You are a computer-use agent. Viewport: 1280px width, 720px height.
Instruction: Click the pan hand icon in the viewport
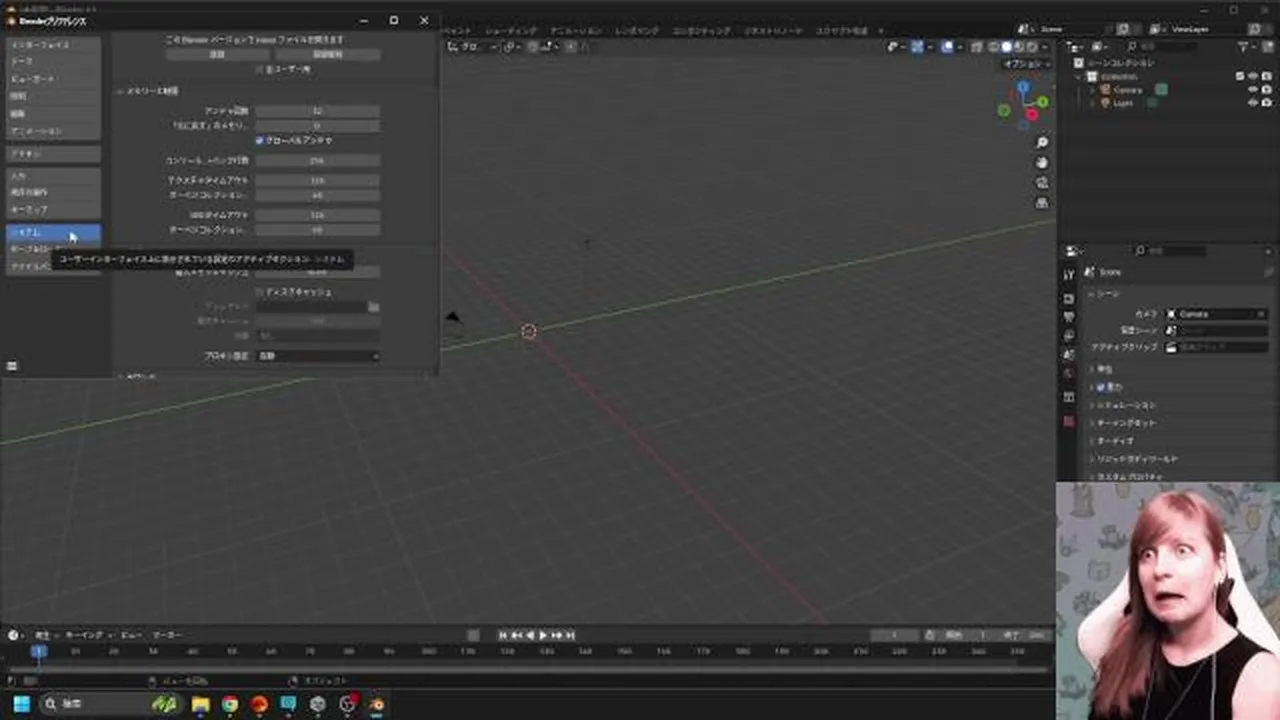click(x=1042, y=163)
